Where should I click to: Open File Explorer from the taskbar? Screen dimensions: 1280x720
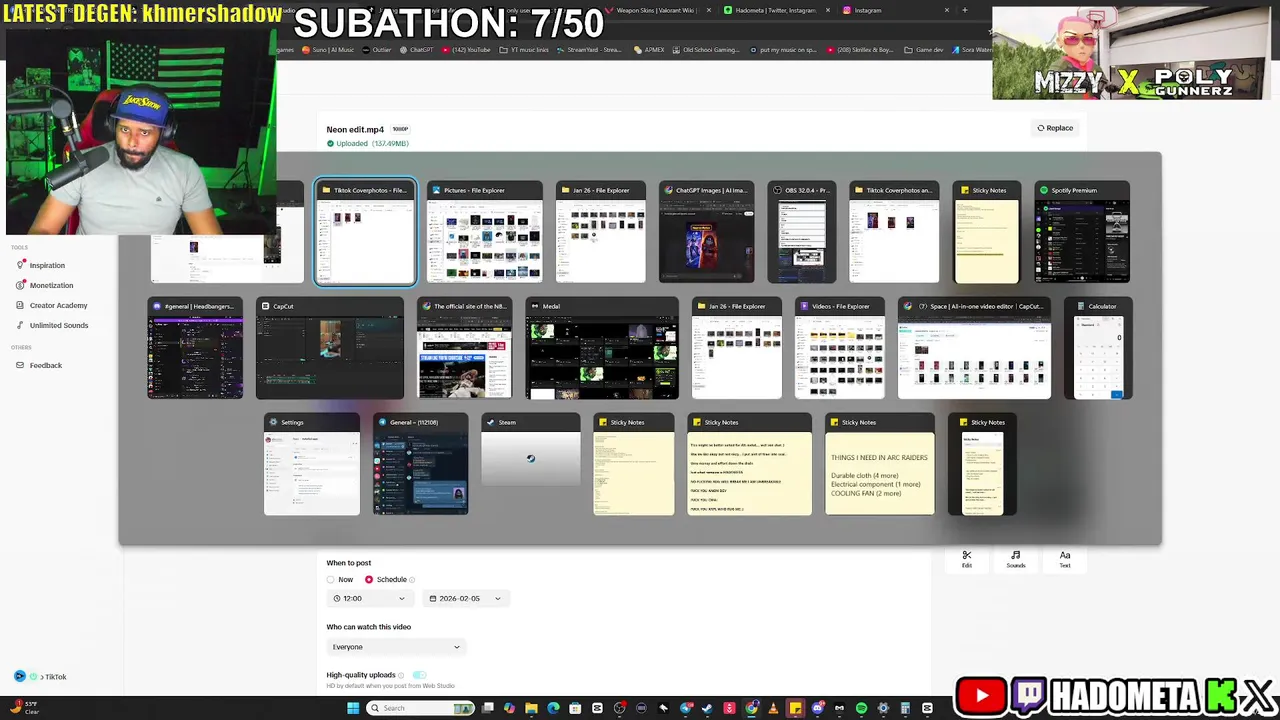pyautogui.click(x=531, y=708)
